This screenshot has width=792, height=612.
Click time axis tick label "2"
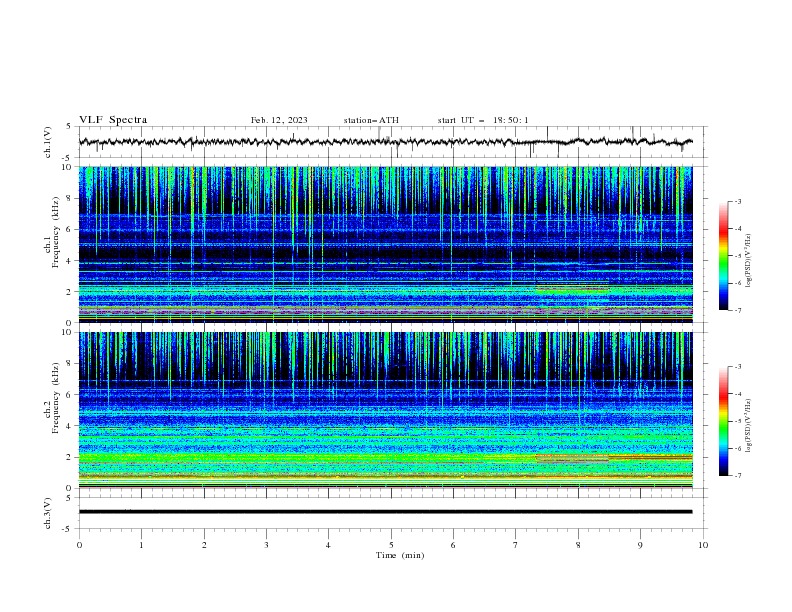pyautogui.click(x=204, y=545)
